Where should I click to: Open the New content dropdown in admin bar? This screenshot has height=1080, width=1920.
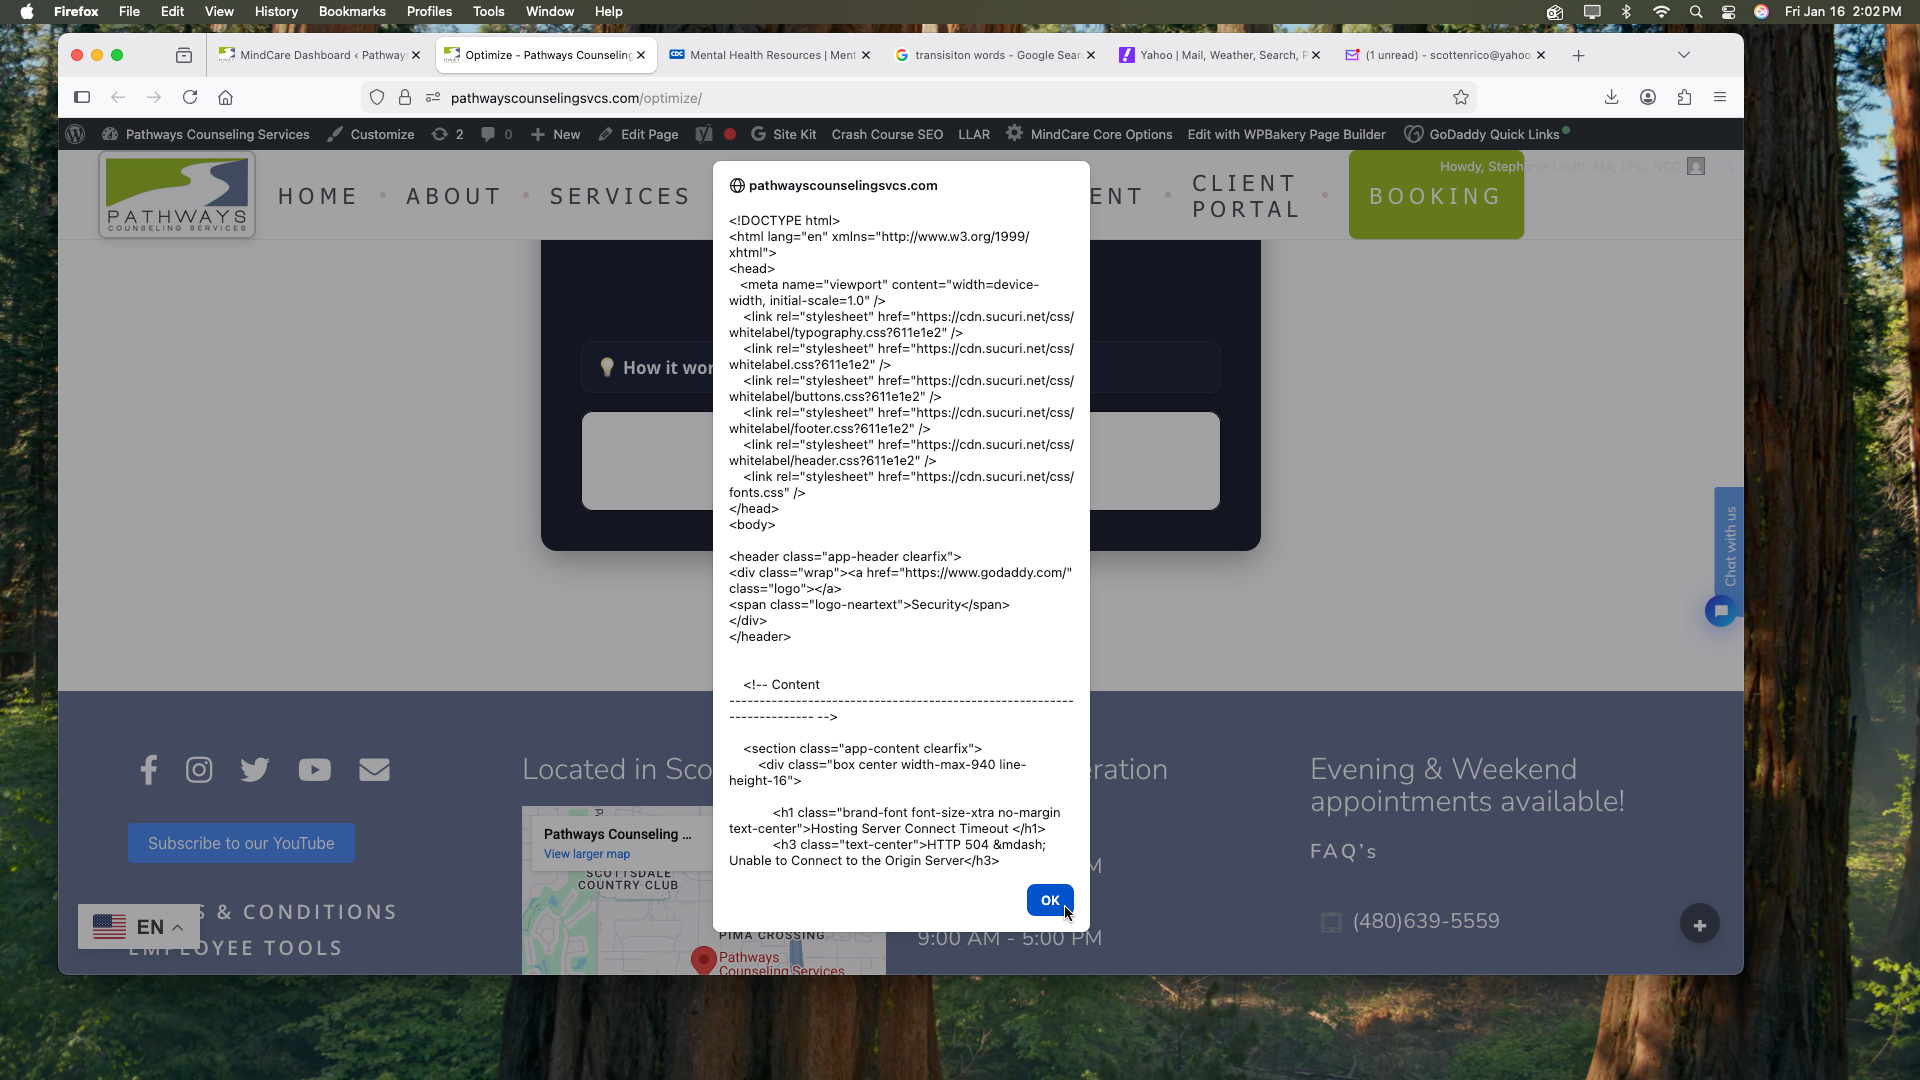pos(556,134)
